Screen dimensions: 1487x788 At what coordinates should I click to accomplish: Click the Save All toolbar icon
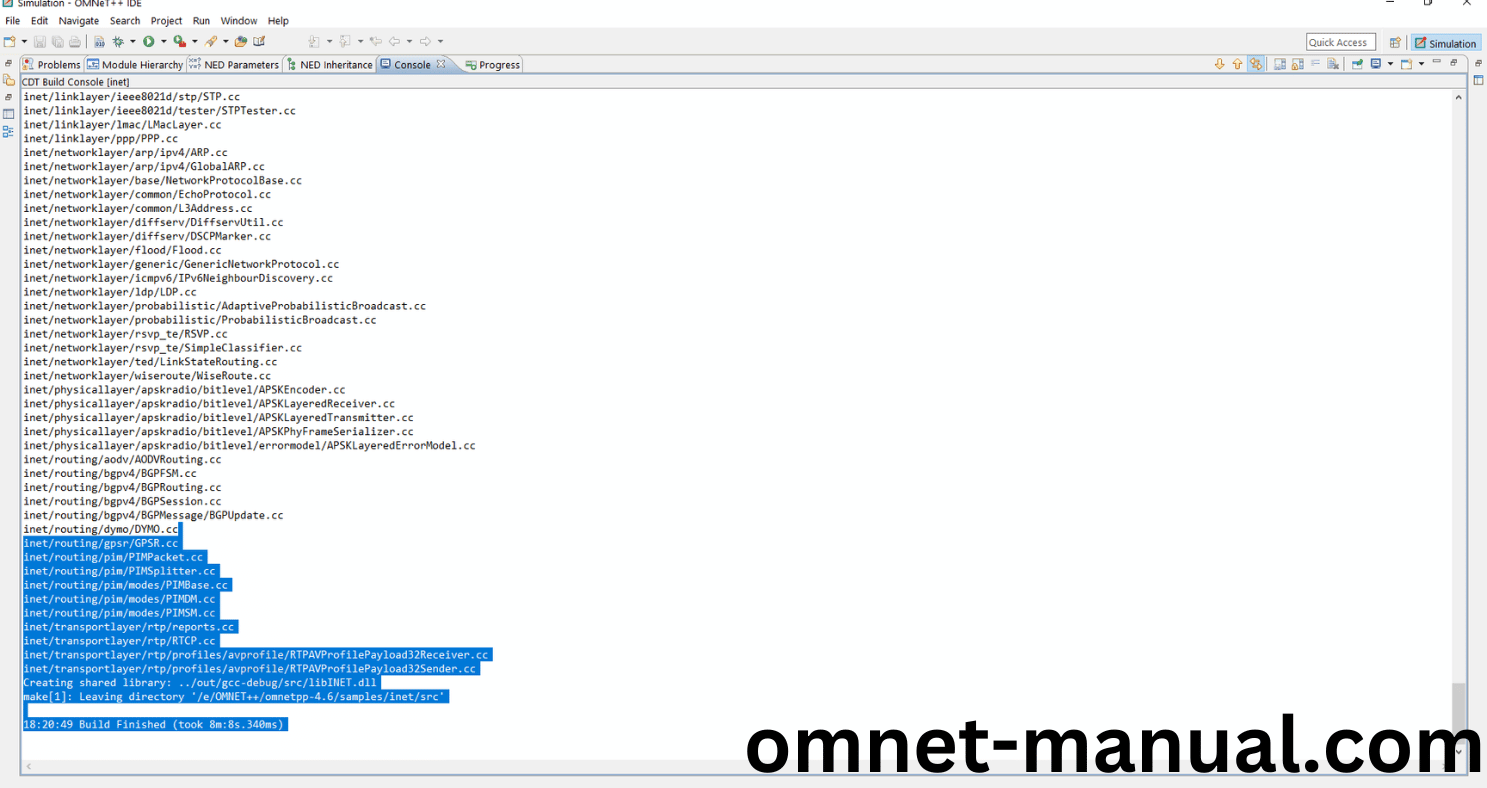[x=57, y=41]
